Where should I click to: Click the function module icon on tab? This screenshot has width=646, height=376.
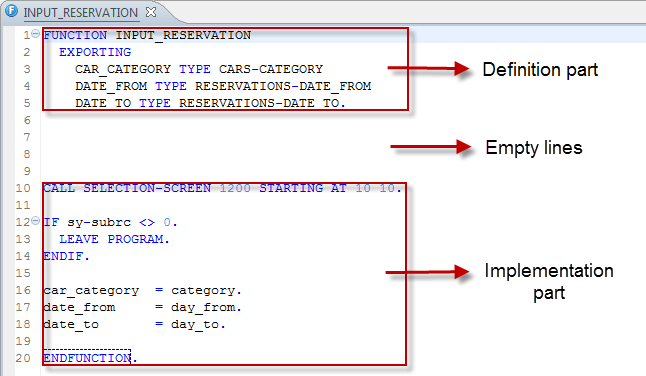tap(11, 11)
